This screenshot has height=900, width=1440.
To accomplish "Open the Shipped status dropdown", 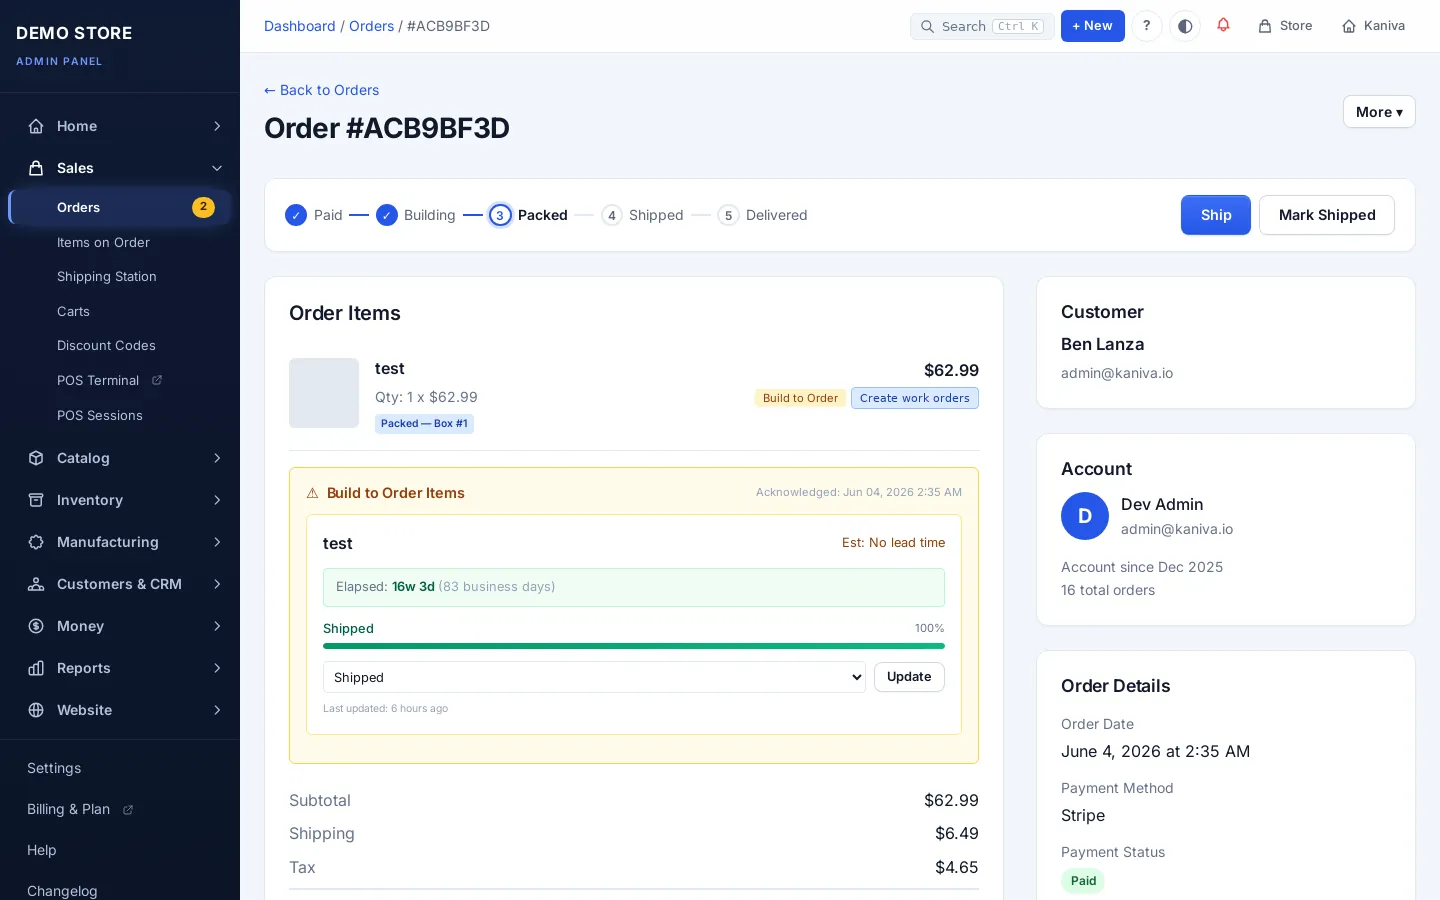I will tap(594, 677).
